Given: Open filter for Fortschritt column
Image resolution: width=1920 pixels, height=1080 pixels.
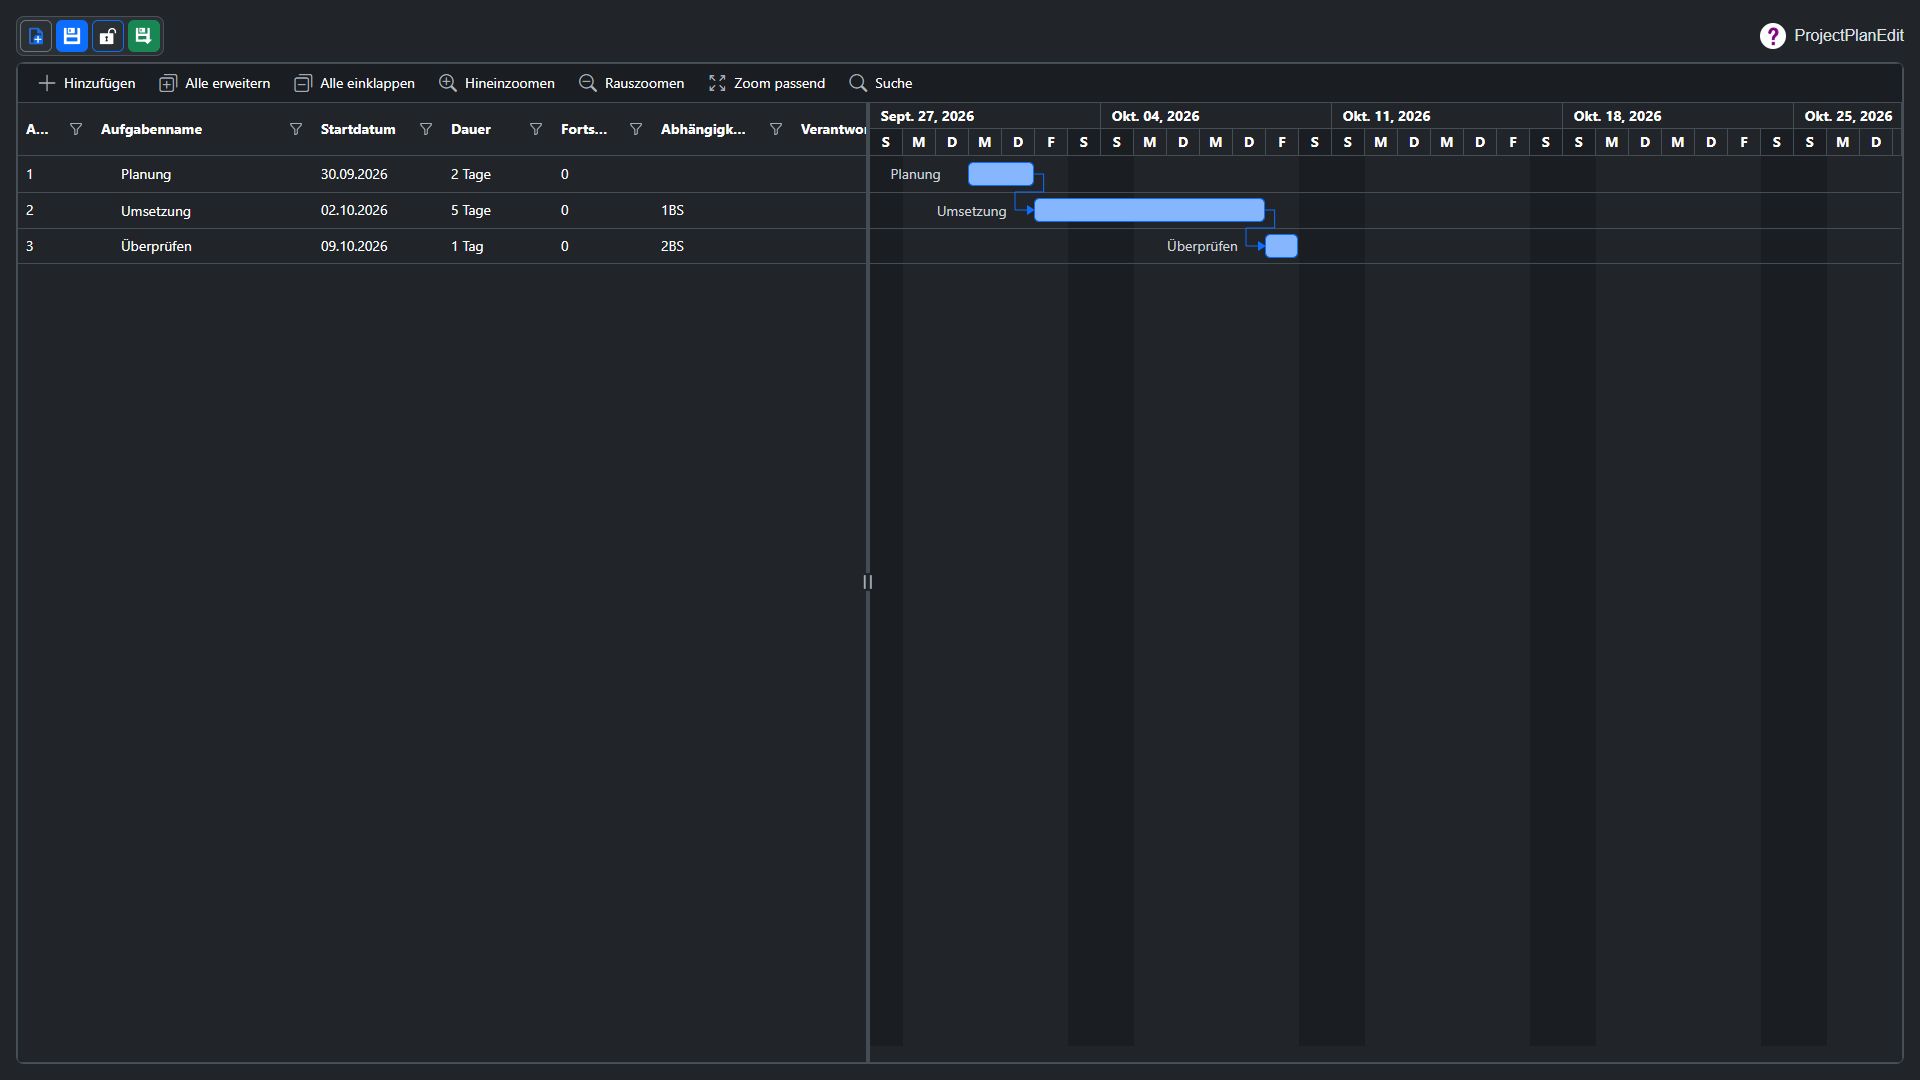Looking at the screenshot, I should tap(636, 129).
